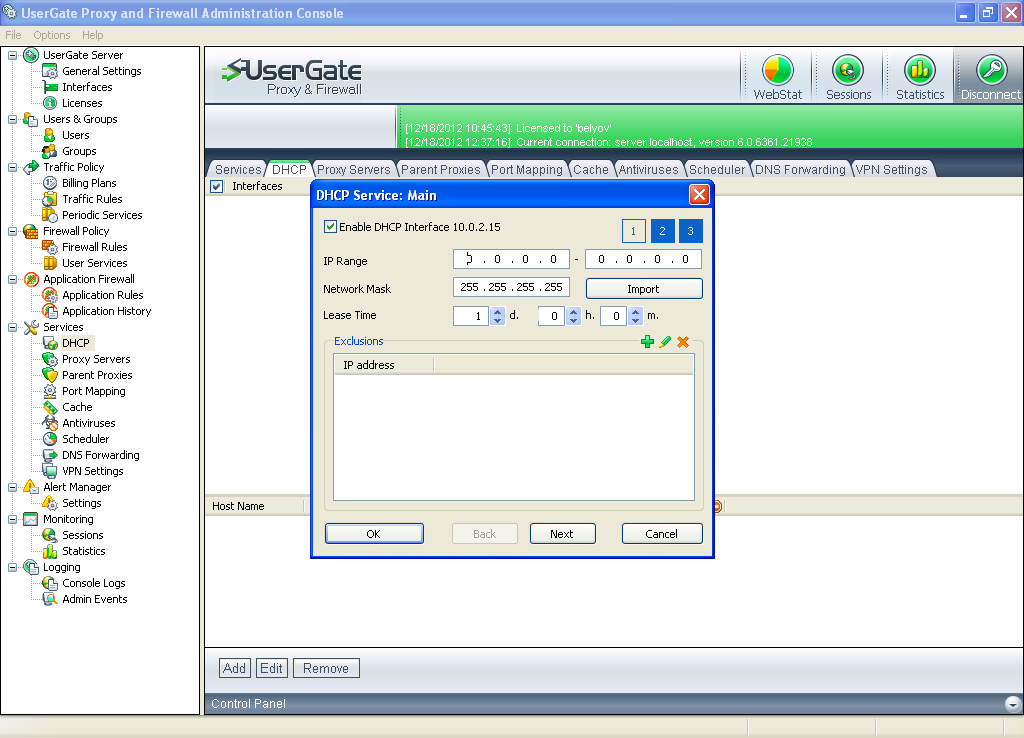Viewport: 1024px width, 738px height.
Task: Toggle the Interfaces checkbox
Action: coord(217,187)
